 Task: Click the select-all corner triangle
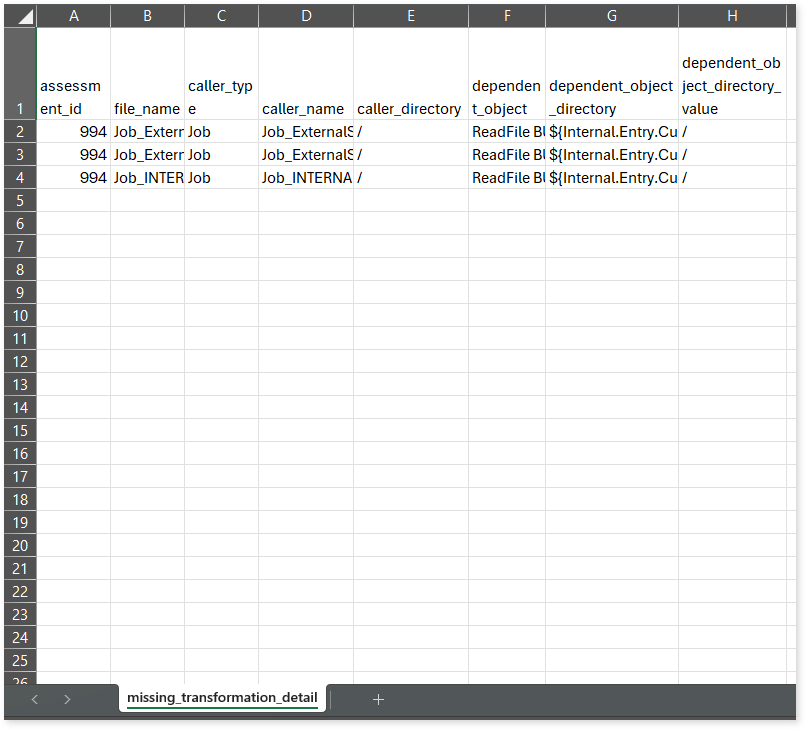(x=24, y=17)
